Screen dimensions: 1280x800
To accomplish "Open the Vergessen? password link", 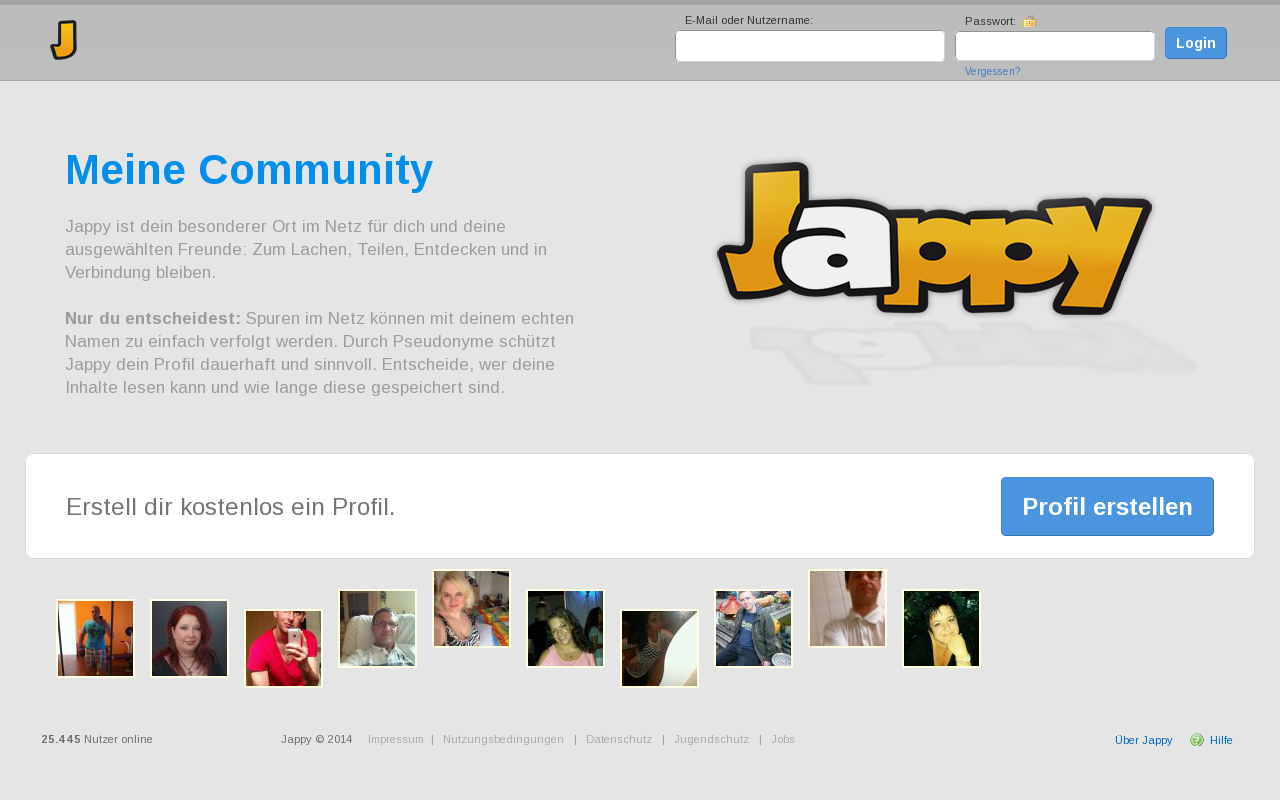I will tap(993, 72).
